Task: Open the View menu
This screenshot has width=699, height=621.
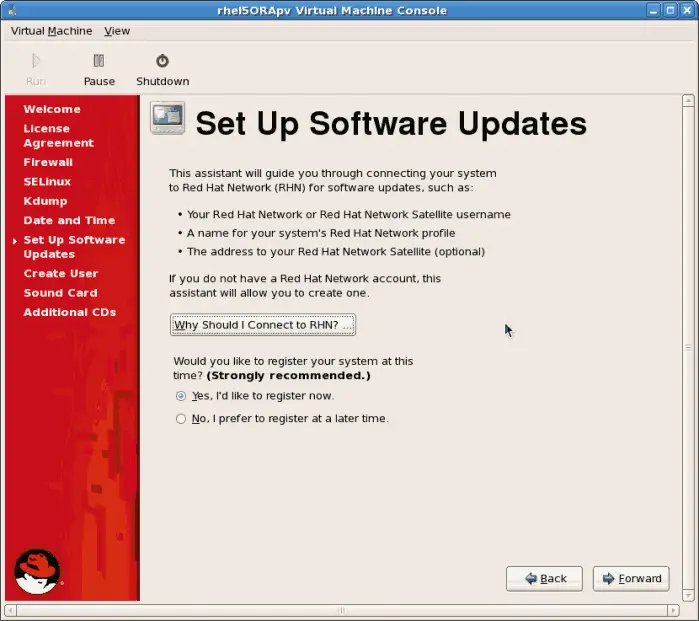Action: 117,31
